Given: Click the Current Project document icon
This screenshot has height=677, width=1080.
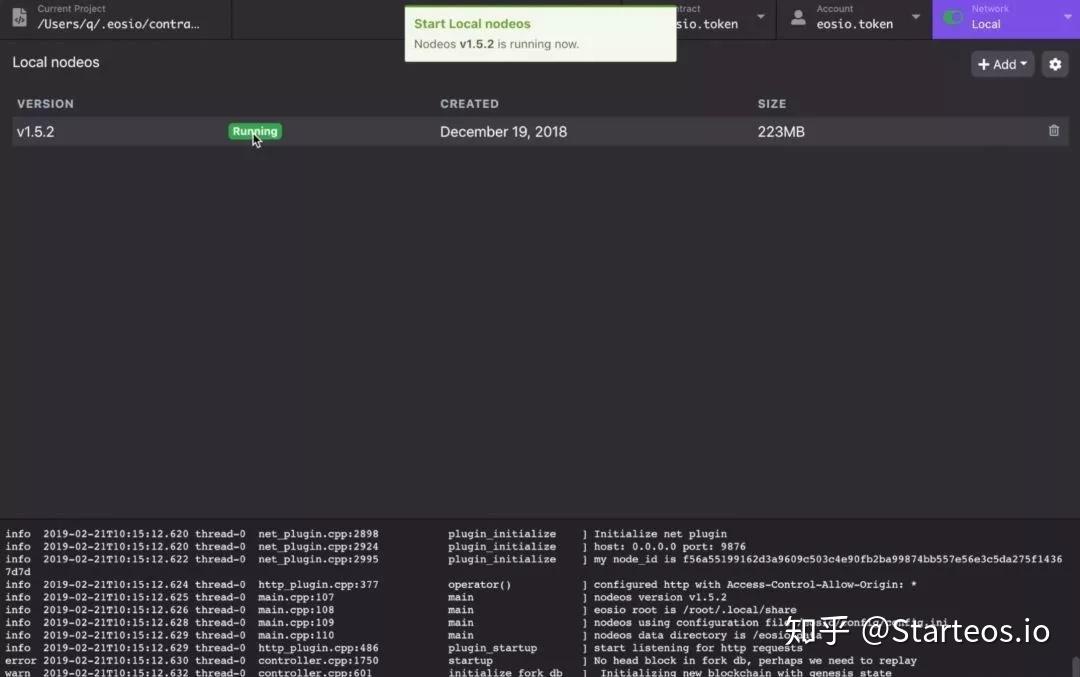Looking at the screenshot, I should point(19,16).
